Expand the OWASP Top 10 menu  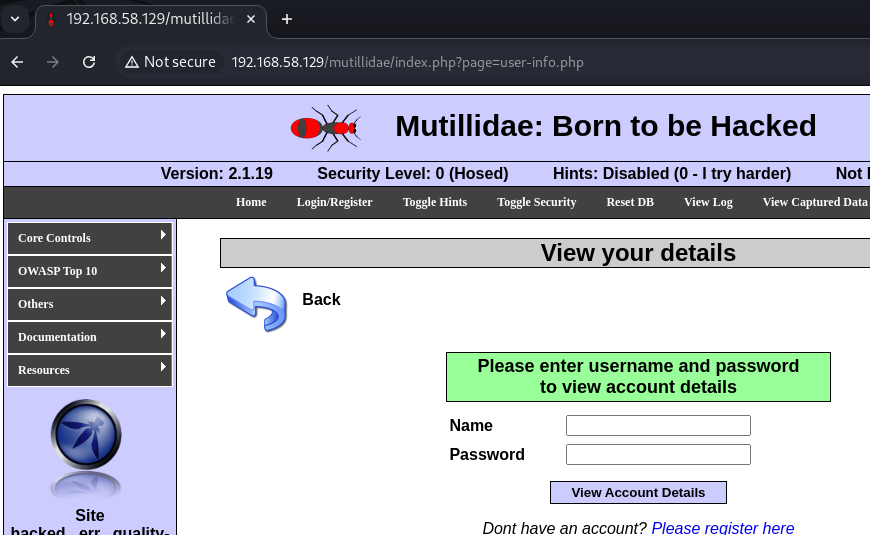tap(90, 271)
